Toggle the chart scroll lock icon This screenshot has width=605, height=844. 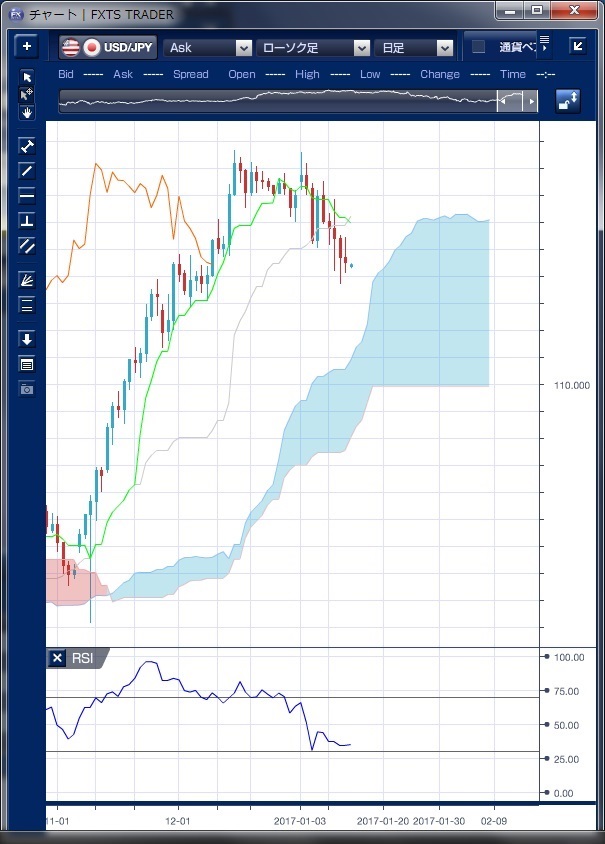568,101
